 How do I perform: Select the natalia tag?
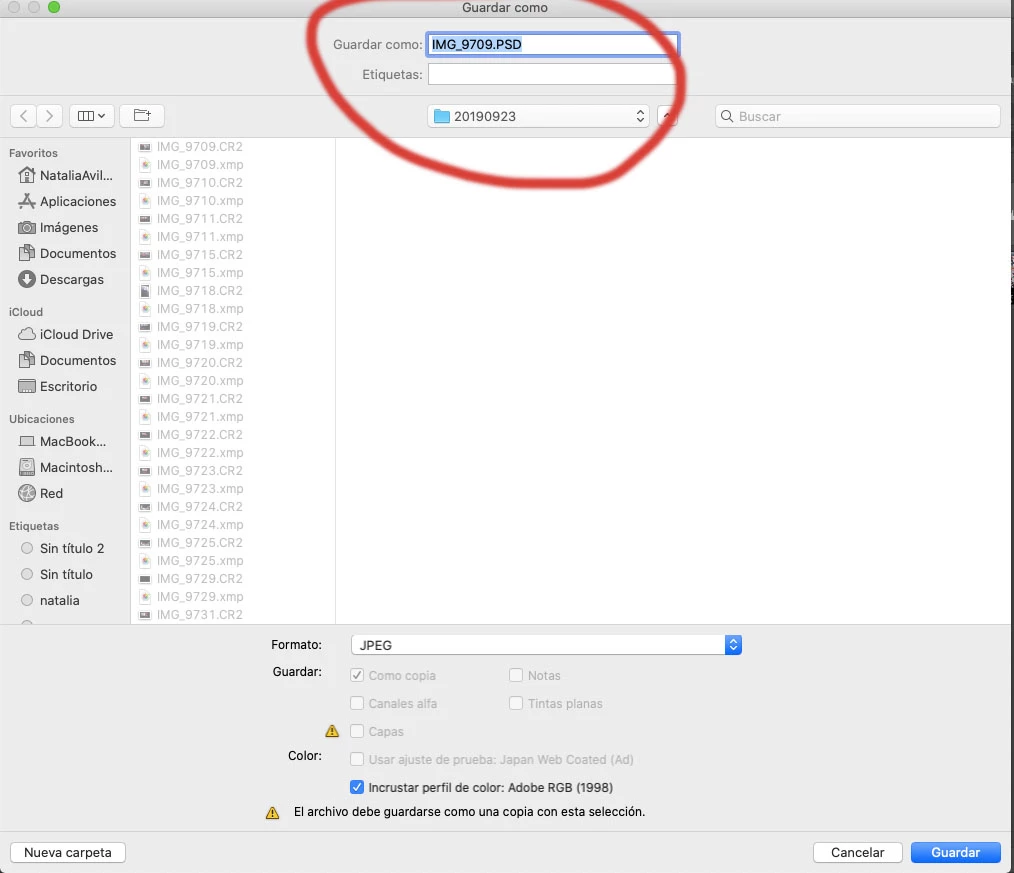pos(50,600)
